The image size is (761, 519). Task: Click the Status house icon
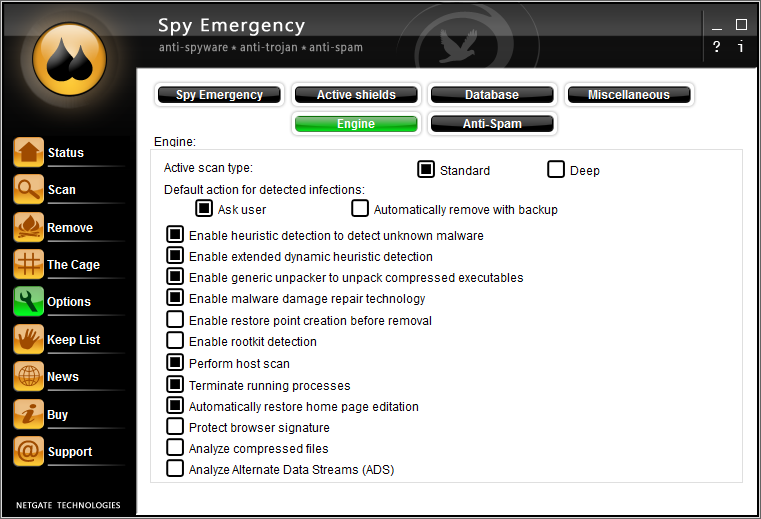[29, 153]
